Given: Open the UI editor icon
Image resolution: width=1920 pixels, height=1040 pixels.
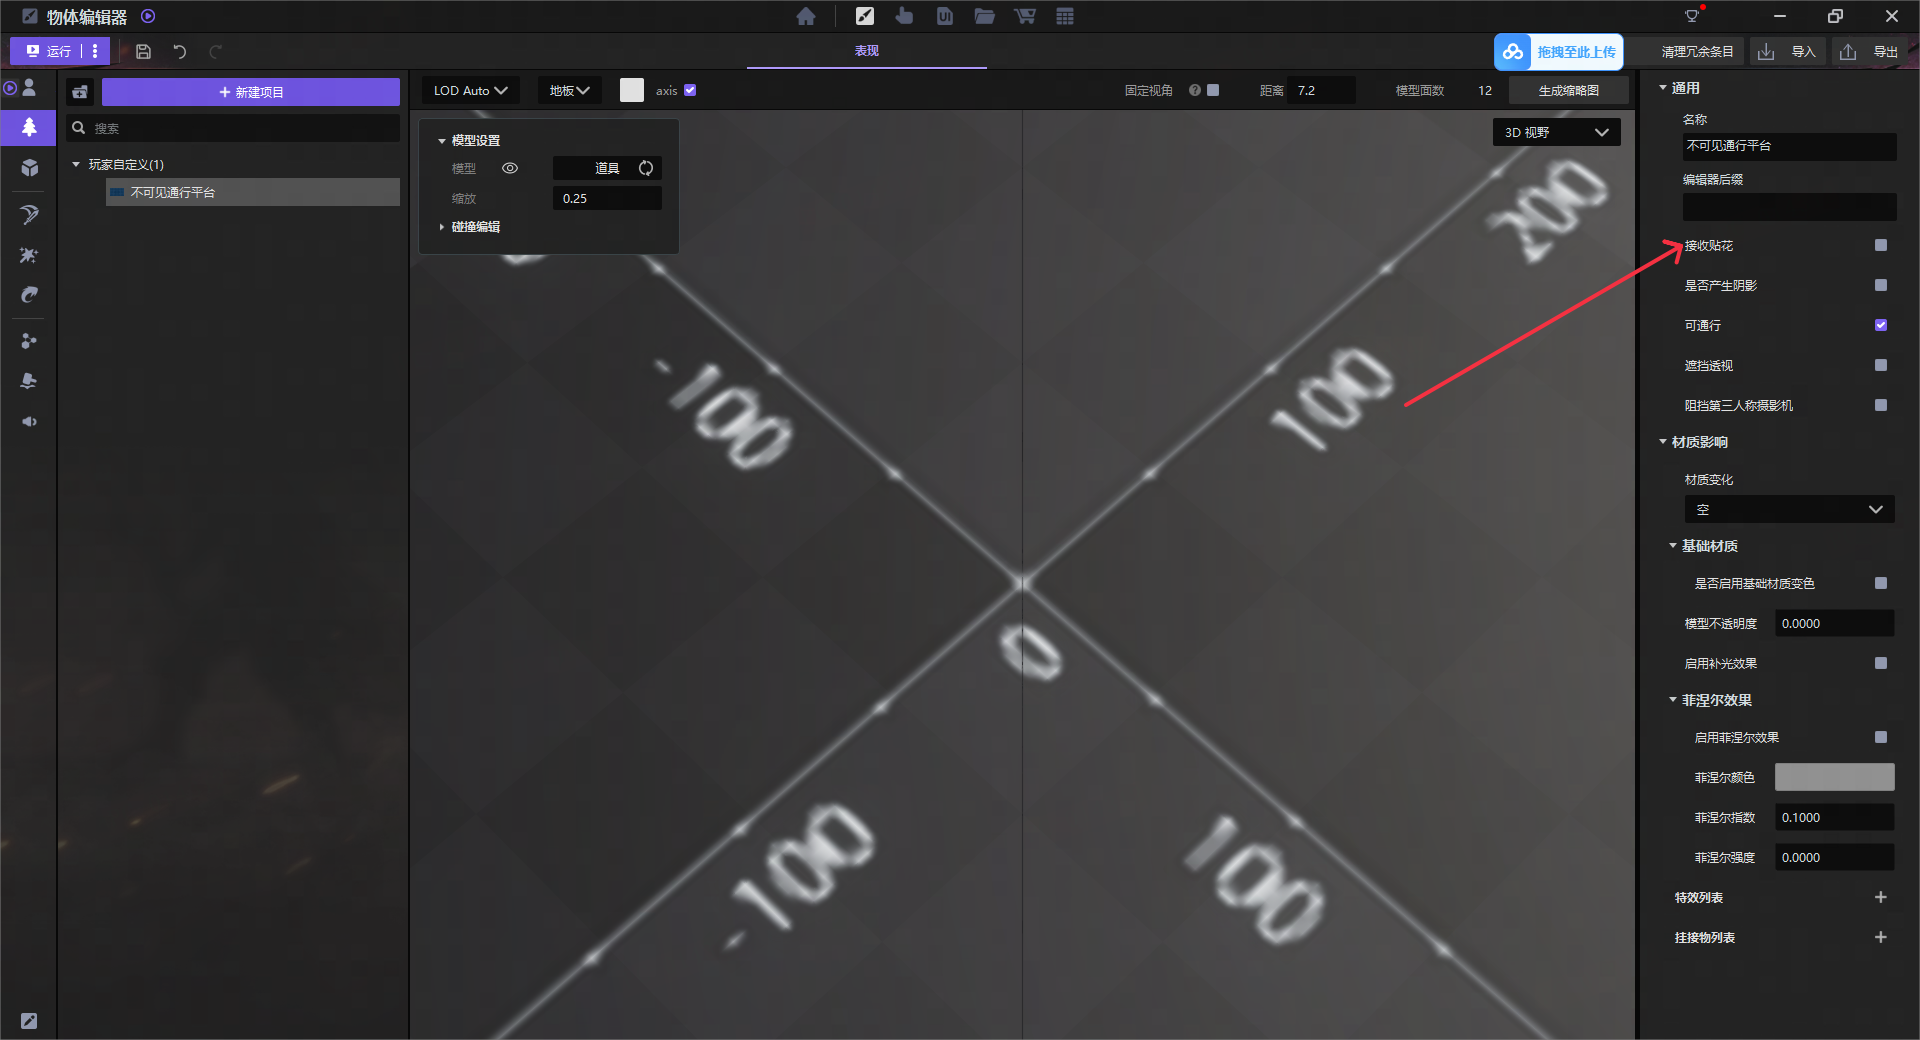Looking at the screenshot, I should pos(944,16).
